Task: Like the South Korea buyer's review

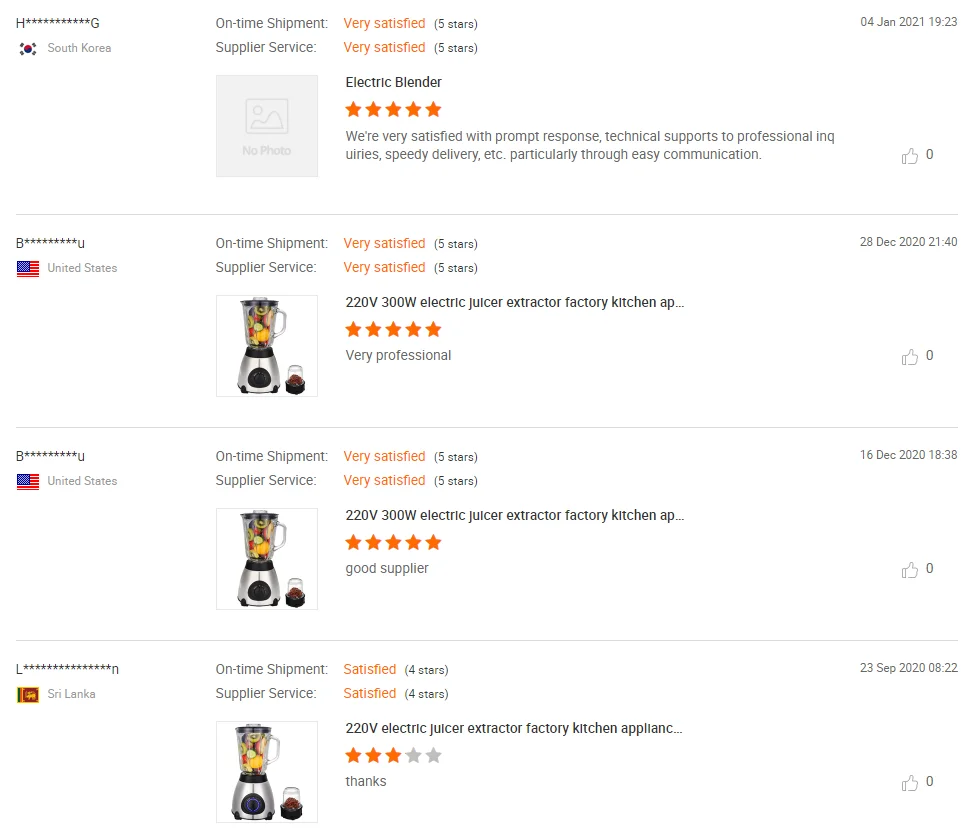Action: point(910,156)
